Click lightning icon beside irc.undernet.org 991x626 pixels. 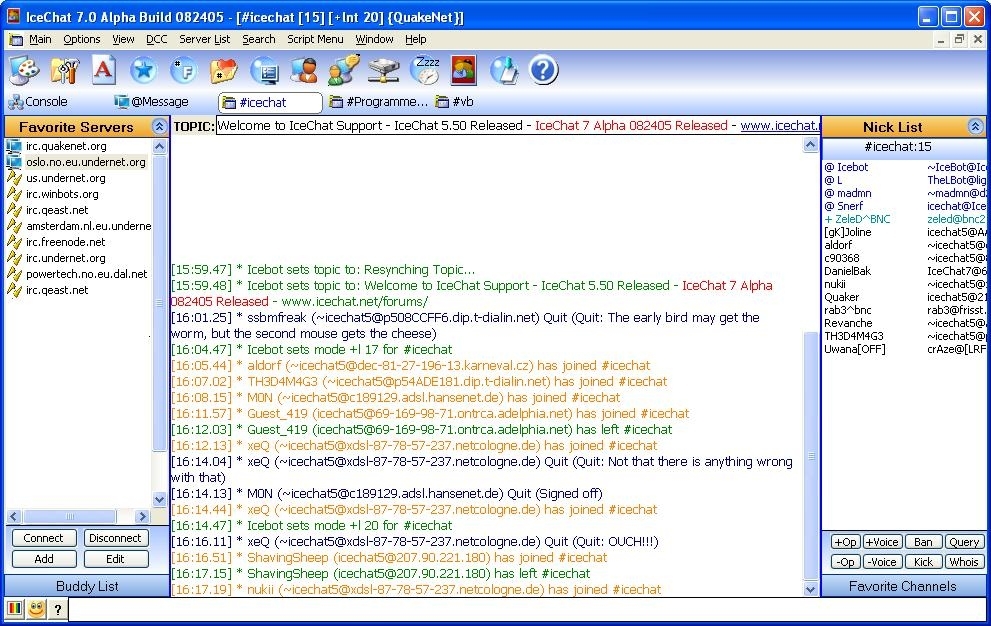coord(14,258)
